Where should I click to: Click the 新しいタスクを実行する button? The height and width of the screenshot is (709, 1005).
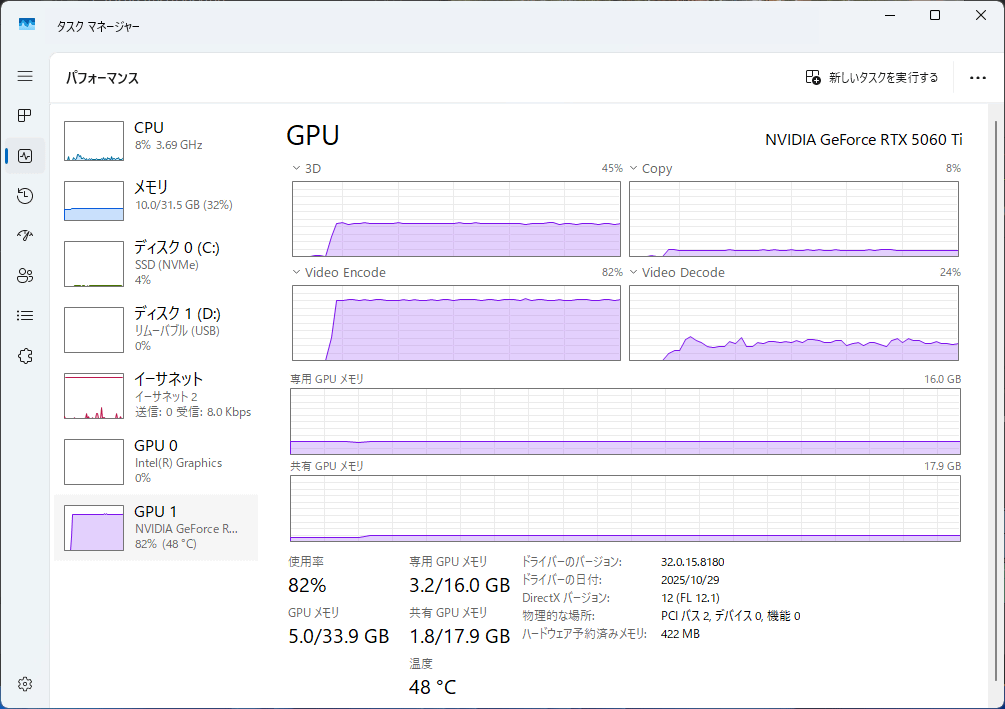tap(872, 78)
